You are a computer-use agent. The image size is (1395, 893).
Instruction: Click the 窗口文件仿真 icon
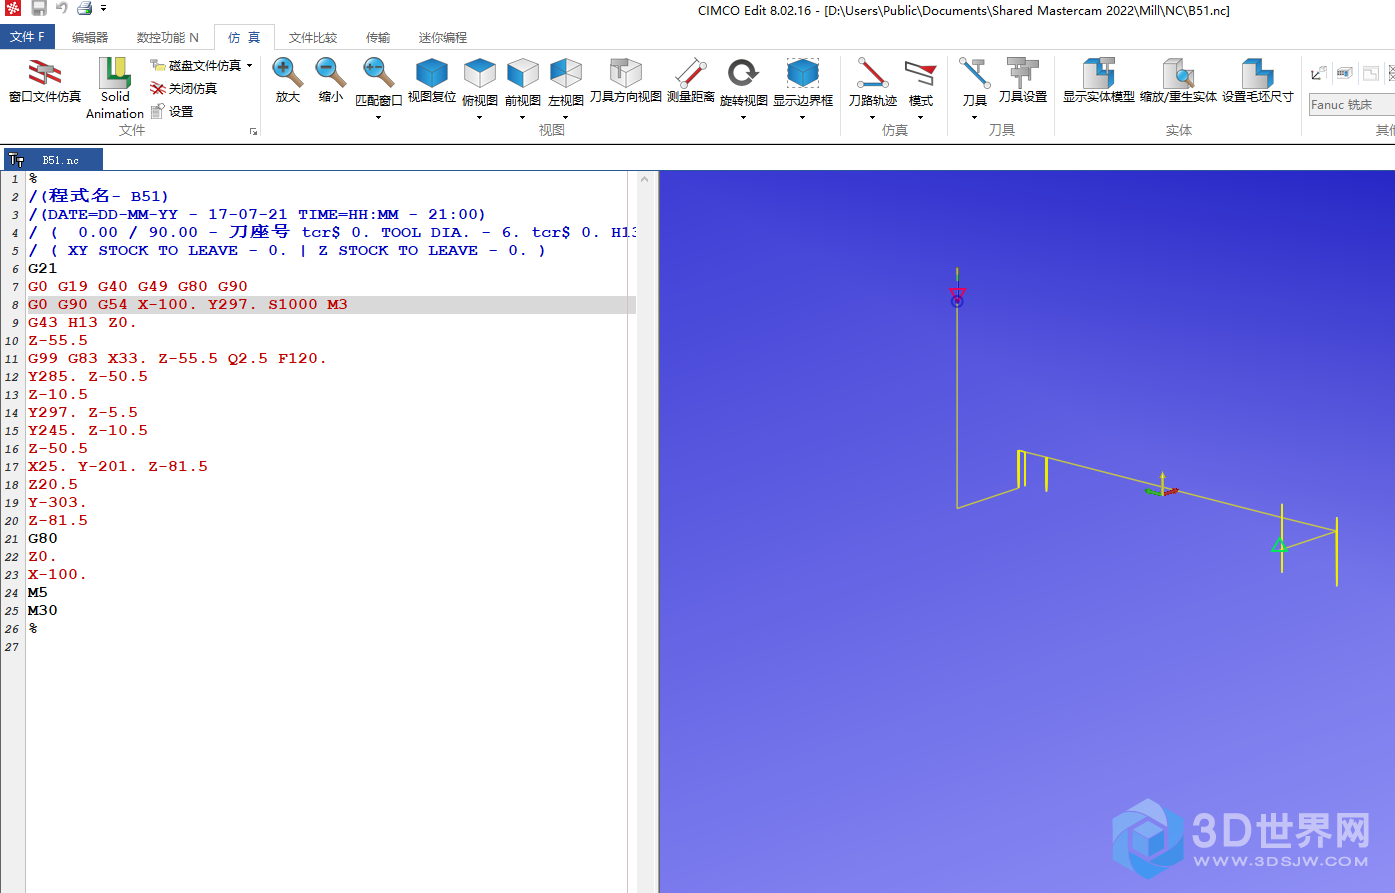45,73
